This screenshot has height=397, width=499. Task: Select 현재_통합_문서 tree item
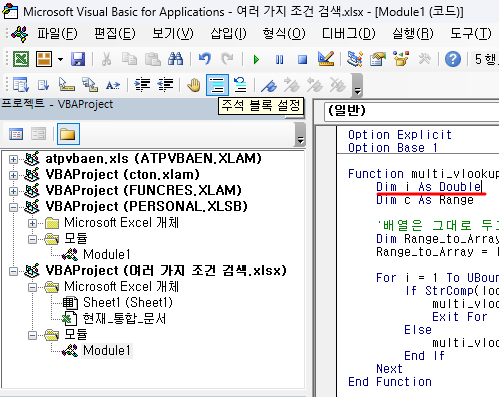coord(124,319)
